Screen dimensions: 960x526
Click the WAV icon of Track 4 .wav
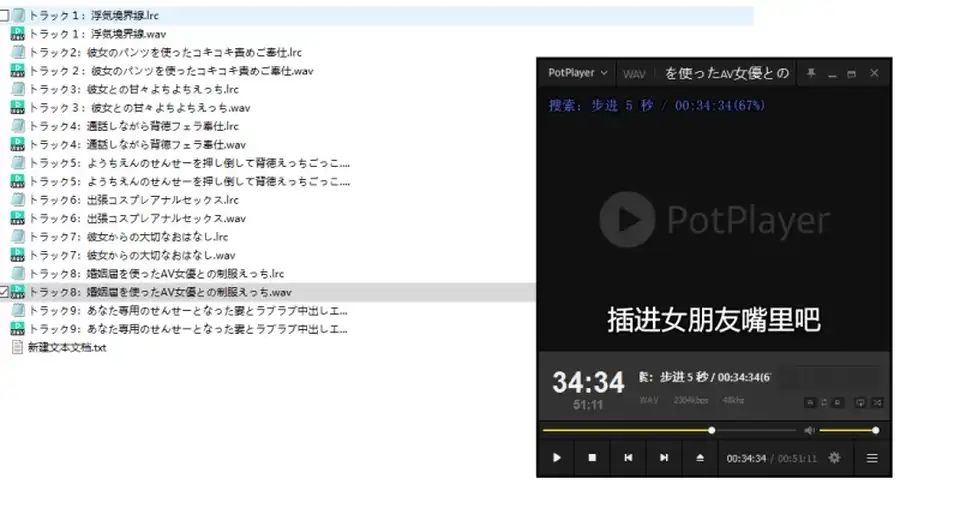(18, 145)
